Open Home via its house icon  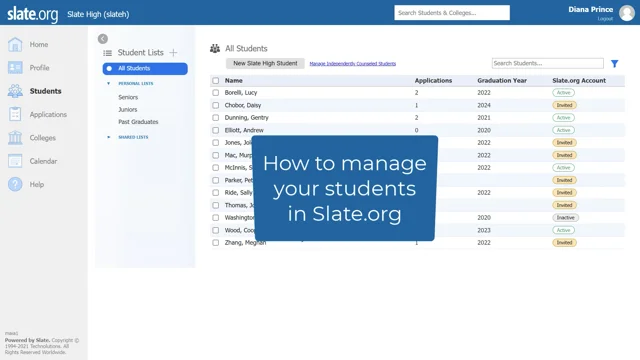point(15,44)
